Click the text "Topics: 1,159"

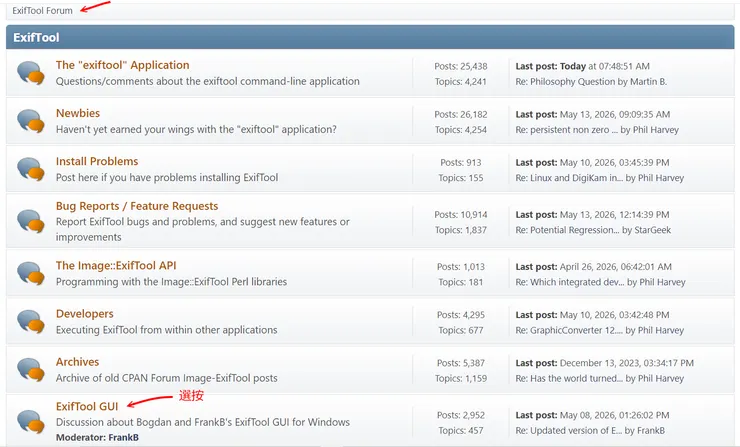(461, 379)
